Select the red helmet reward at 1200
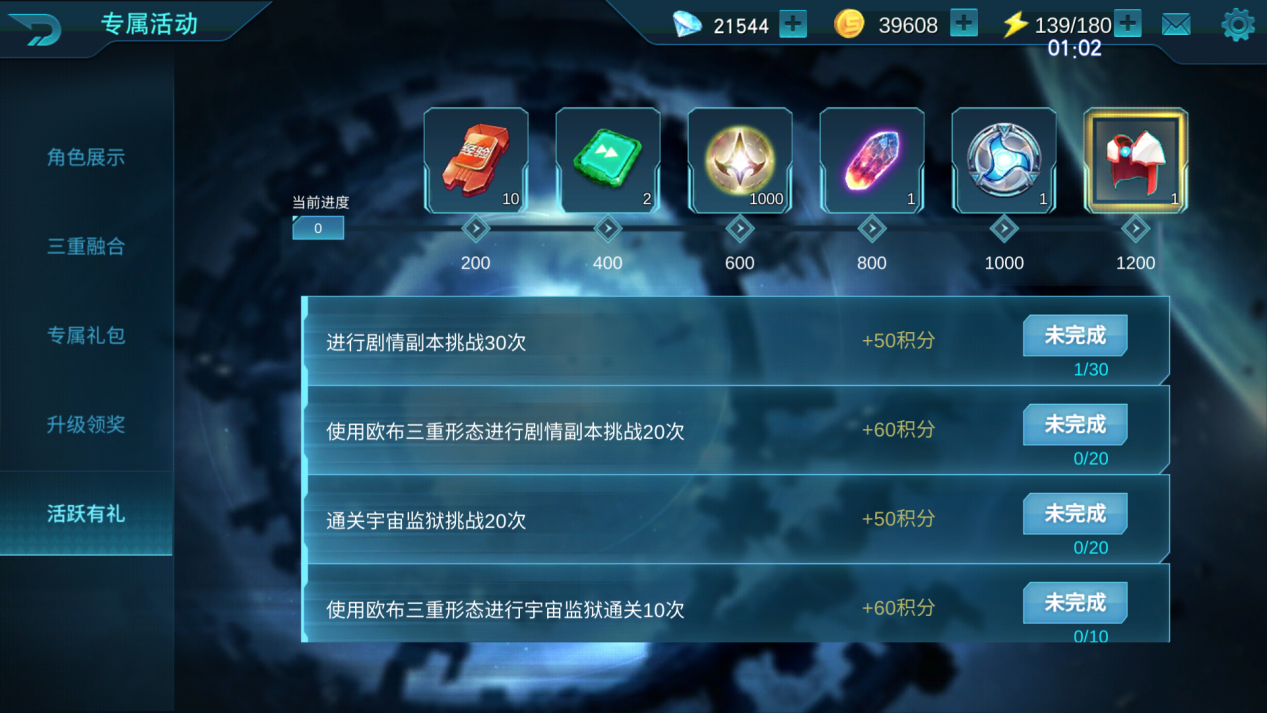Screen dimensions: 1267x713 (1136, 160)
